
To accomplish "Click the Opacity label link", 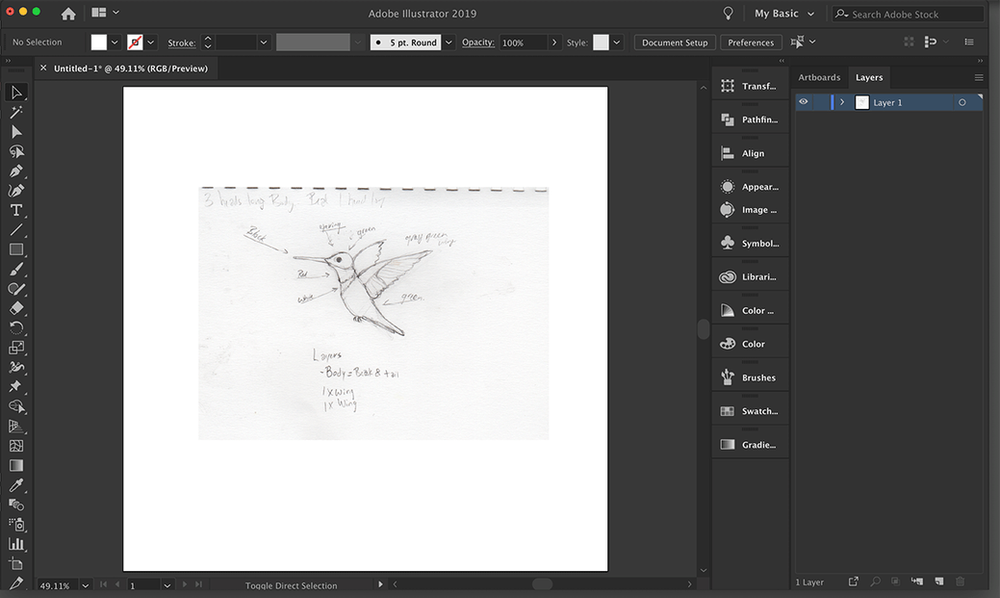I will point(478,42).
